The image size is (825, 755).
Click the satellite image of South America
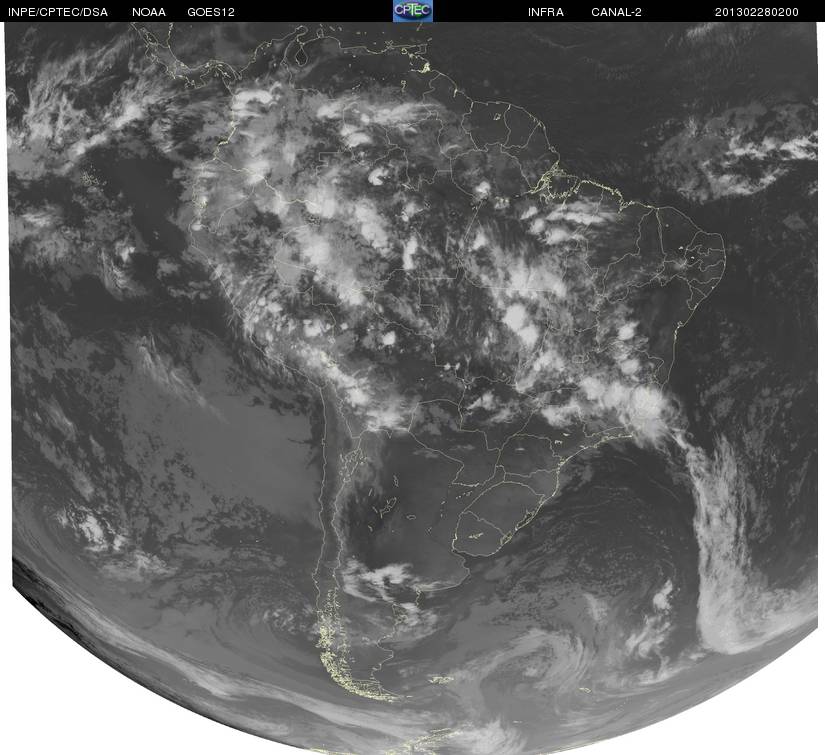[x=414, y=388]
